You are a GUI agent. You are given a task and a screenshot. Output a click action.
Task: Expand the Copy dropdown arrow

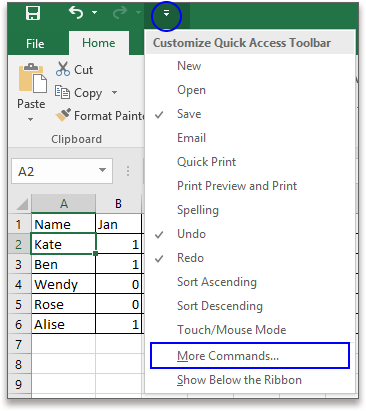click(x=114, y=92)
